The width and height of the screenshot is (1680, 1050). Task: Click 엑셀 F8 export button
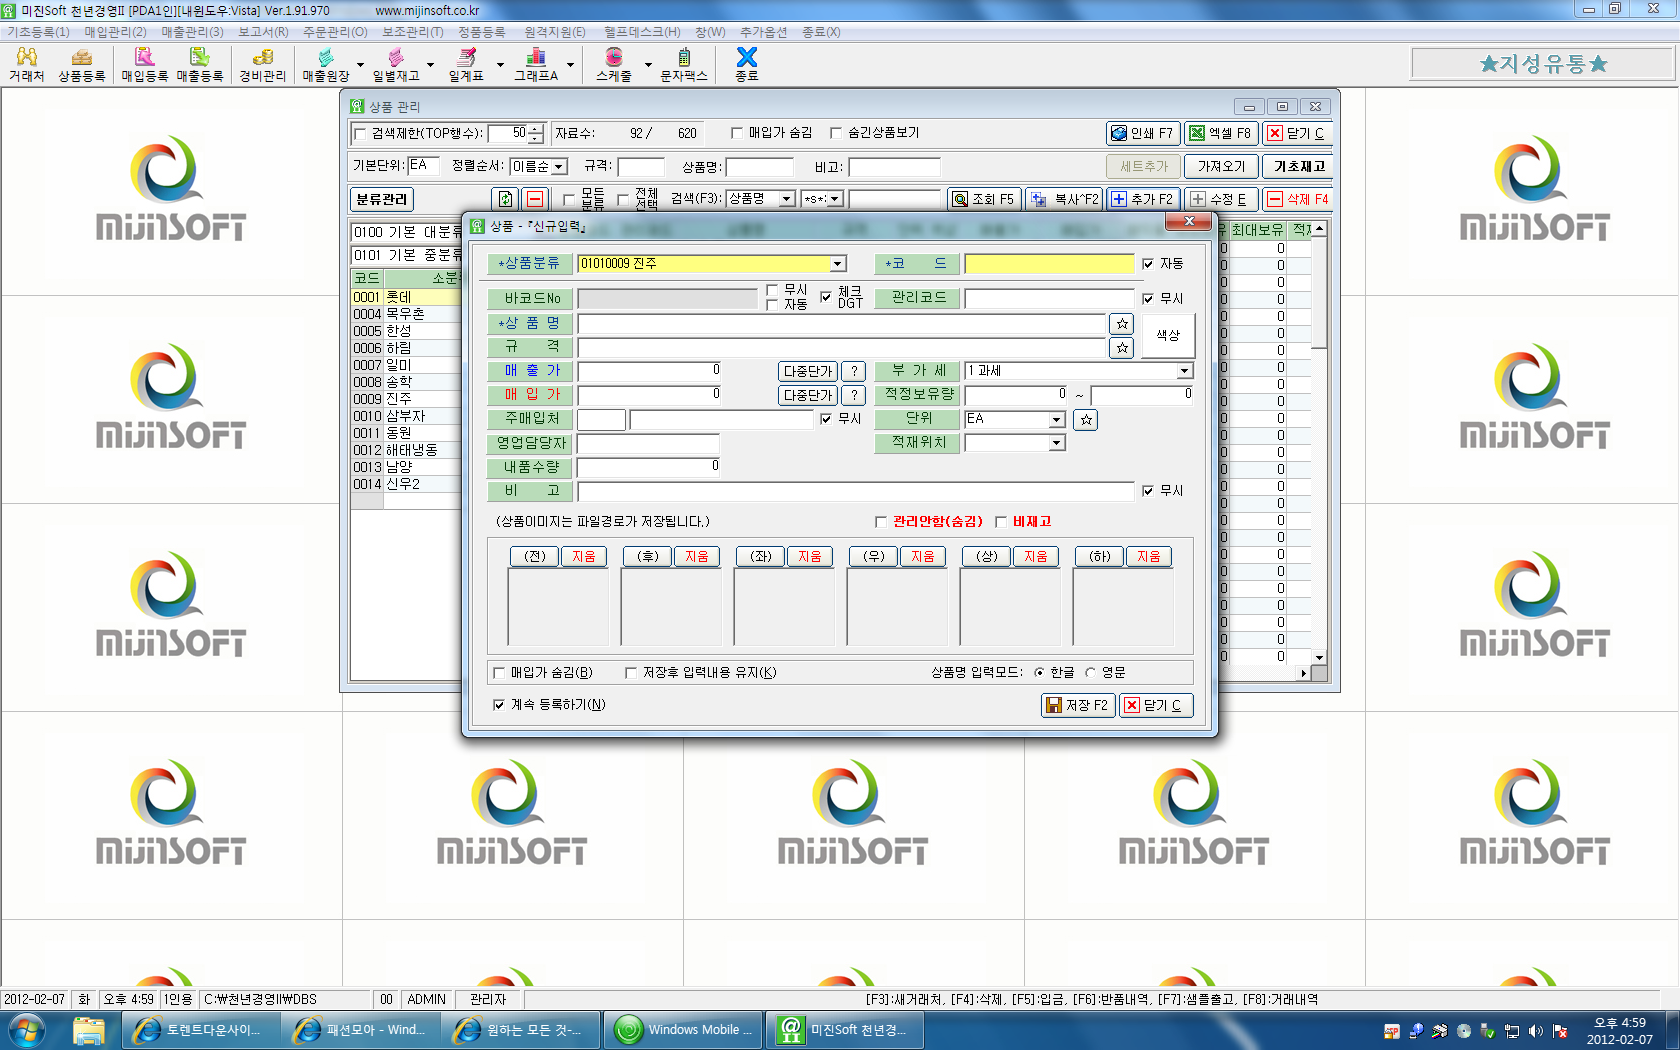coord(1221,133)
